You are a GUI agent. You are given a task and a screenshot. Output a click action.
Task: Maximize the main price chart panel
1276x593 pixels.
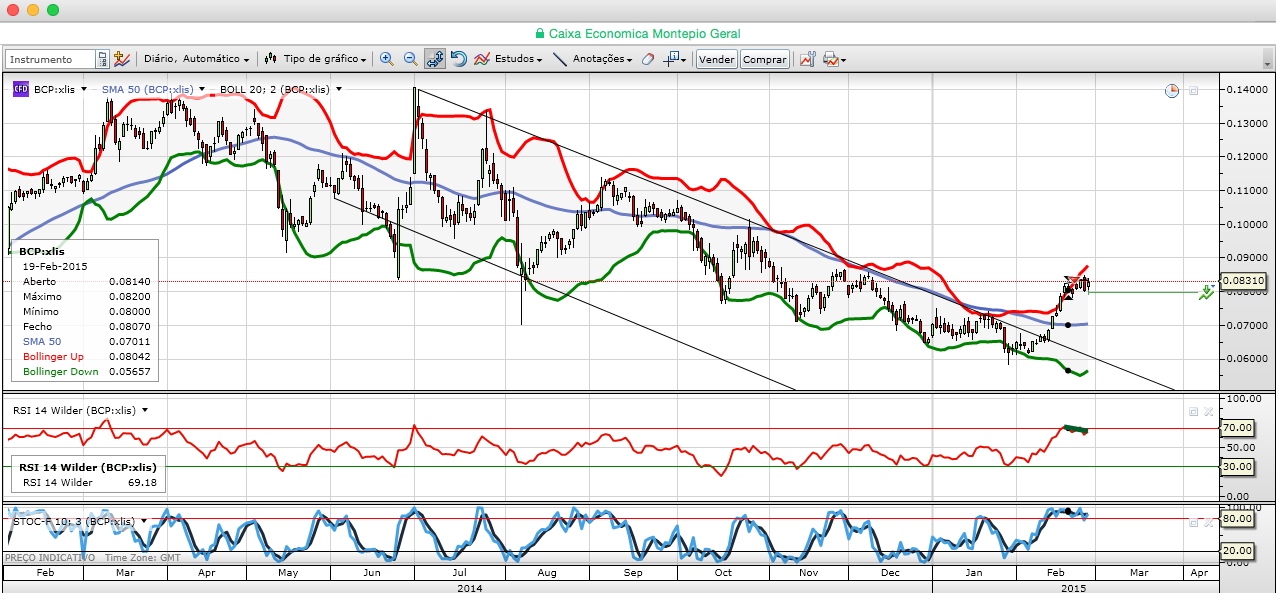click(x=1193, y=91)
